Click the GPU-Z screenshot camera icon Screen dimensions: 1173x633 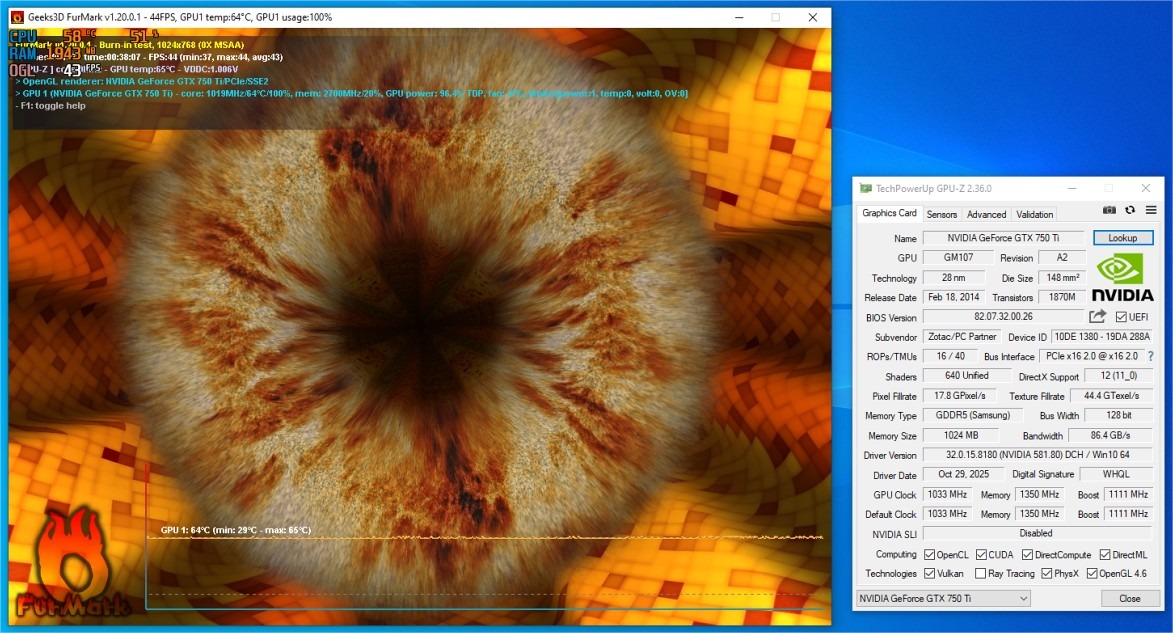[x=1109, y=210]
